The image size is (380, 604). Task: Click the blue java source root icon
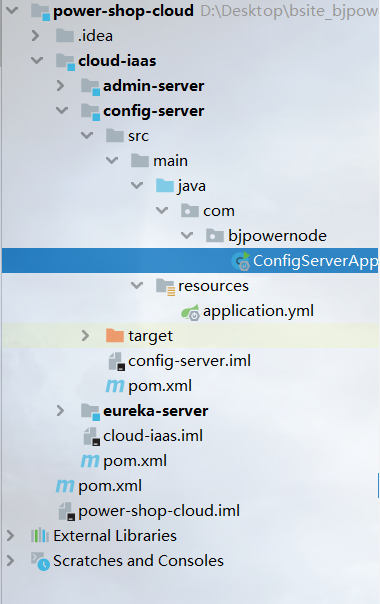click(x=165, y=186)
